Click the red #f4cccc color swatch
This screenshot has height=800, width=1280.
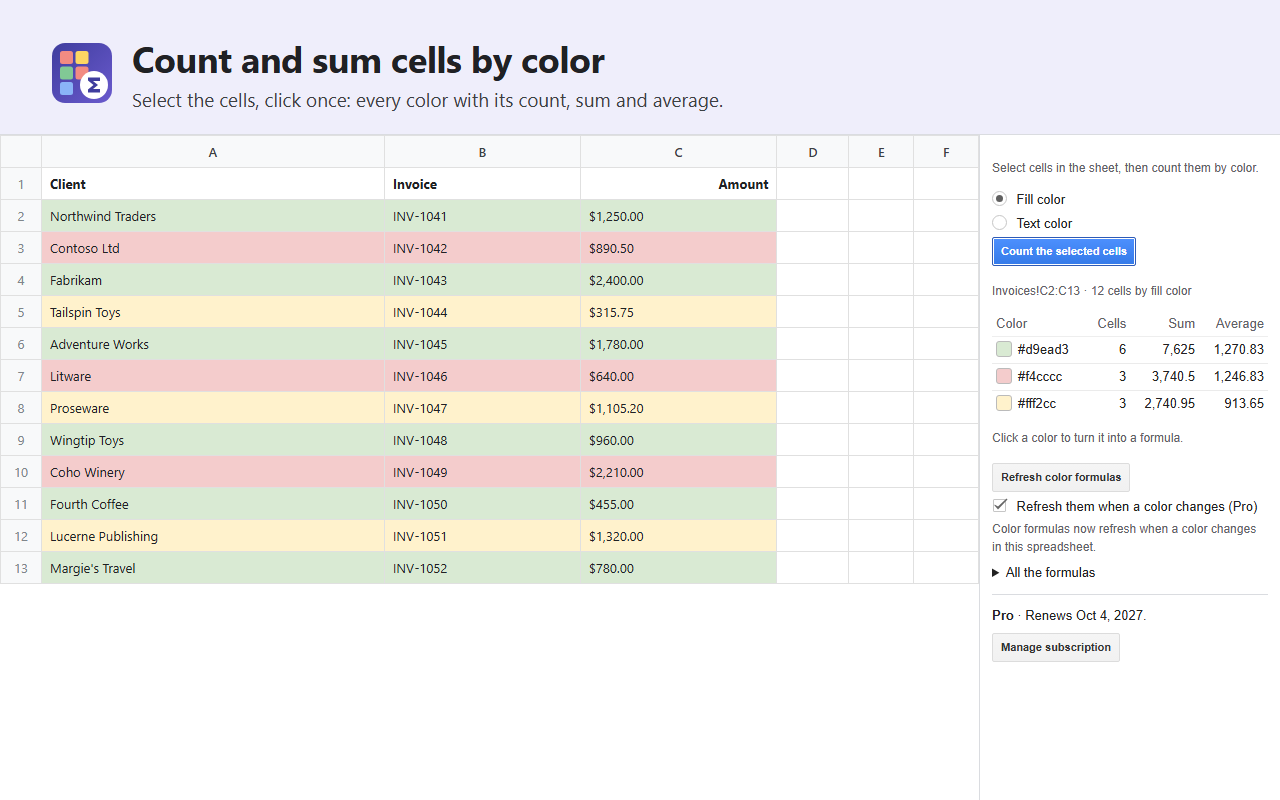(x=1004, y=376)
